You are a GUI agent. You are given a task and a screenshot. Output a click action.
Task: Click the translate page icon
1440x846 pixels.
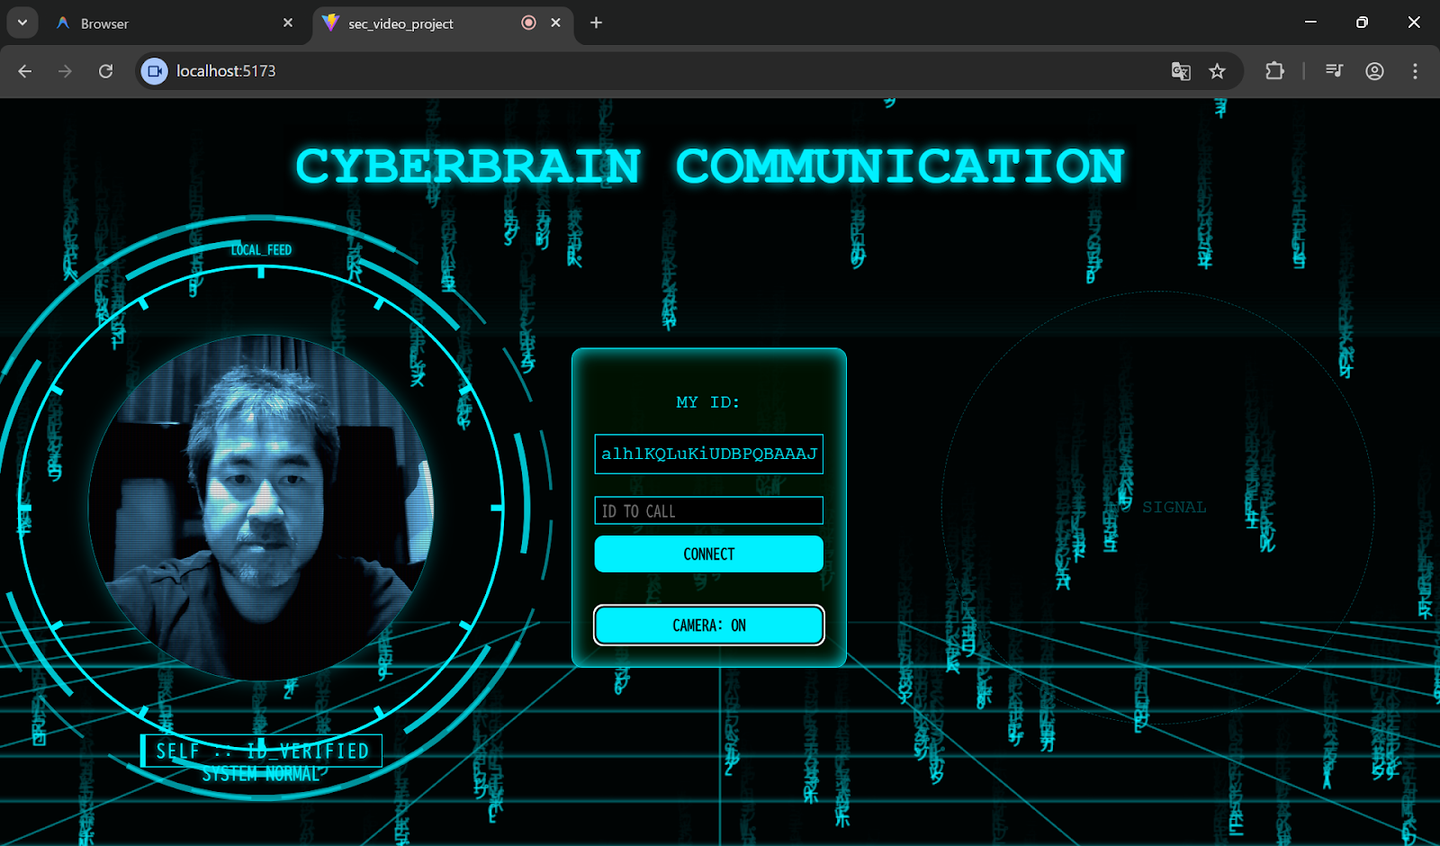[x=1181, y=71]
